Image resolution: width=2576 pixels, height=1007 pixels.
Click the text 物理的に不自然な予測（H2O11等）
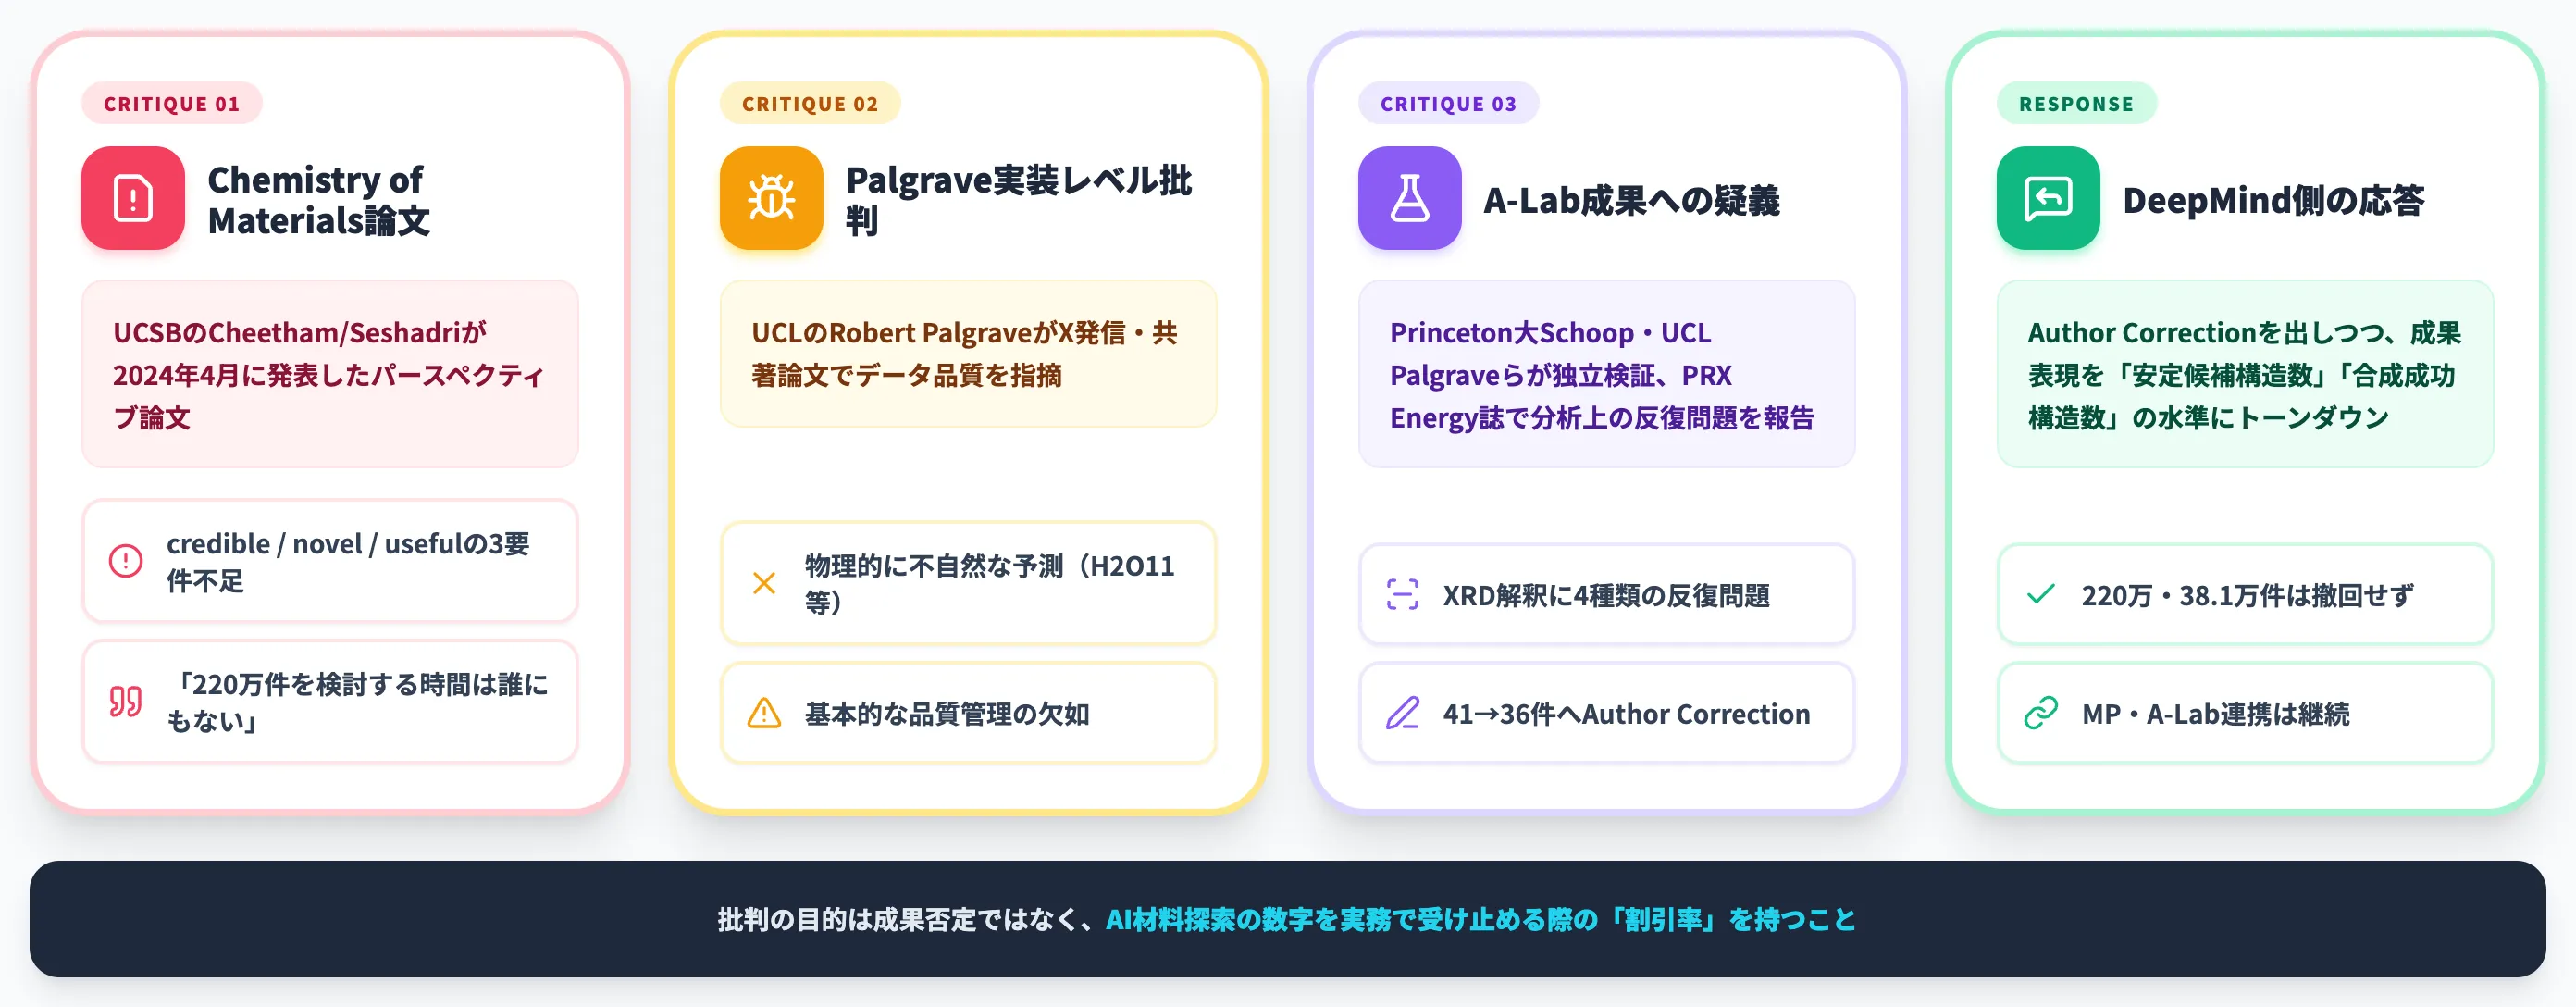pos(990,583)
